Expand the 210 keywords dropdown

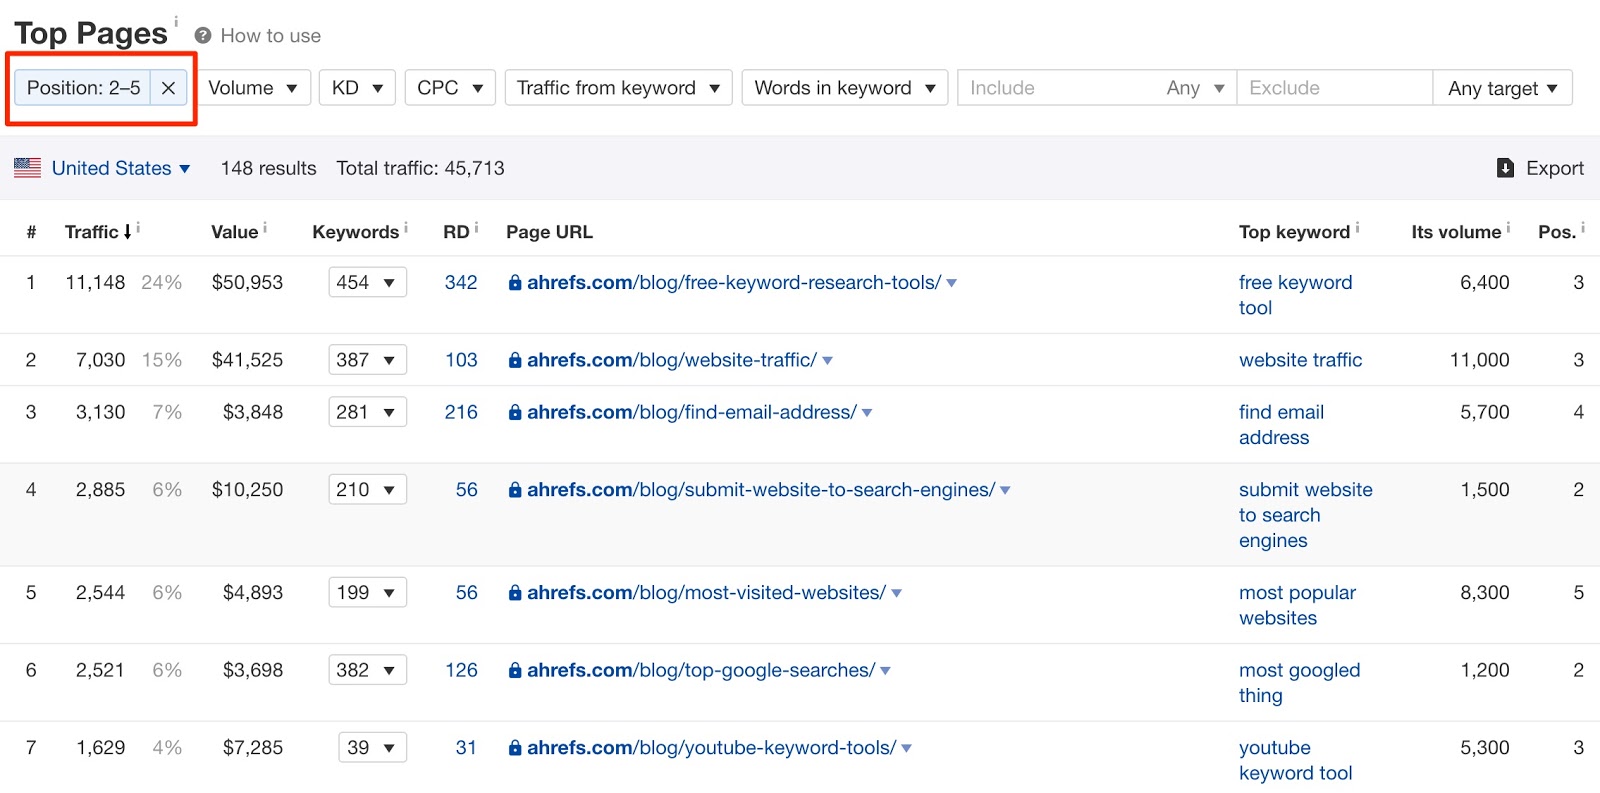point(367,490)
